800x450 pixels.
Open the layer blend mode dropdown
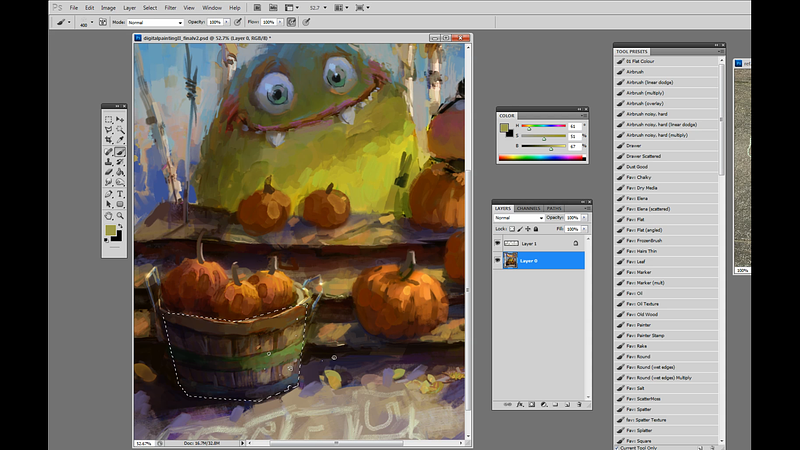(x=519, y=218)
